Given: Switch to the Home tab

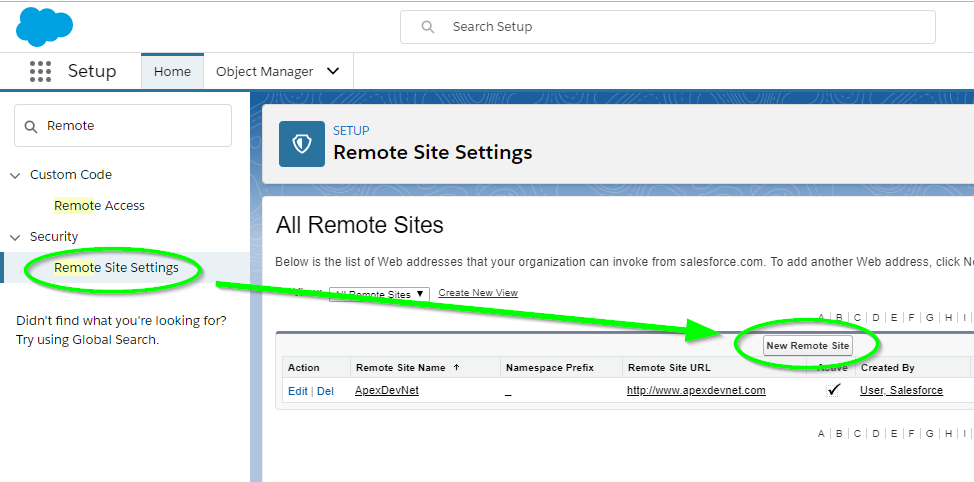Looking at the screenshot, I should coord(172,71).
